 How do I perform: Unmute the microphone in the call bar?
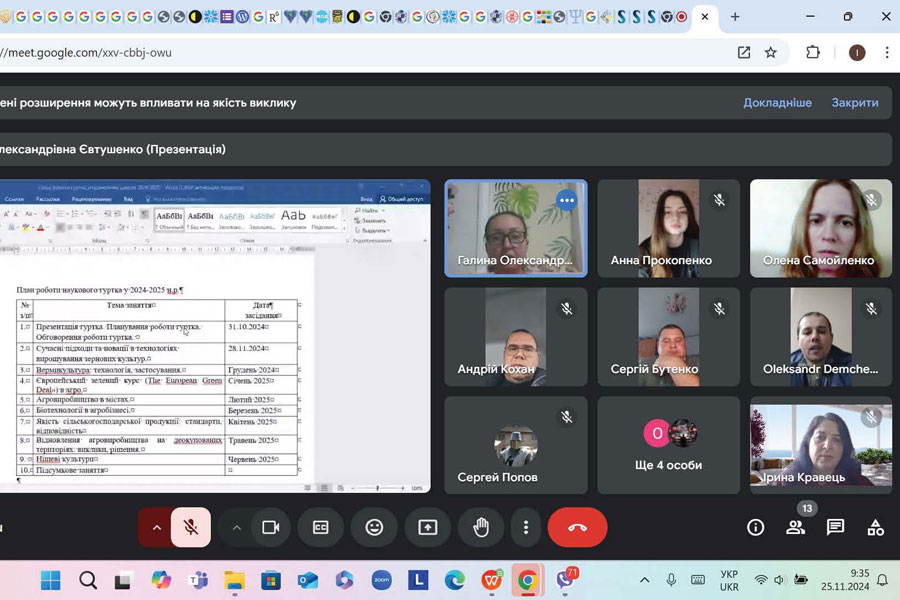click(x=191, y=528)
